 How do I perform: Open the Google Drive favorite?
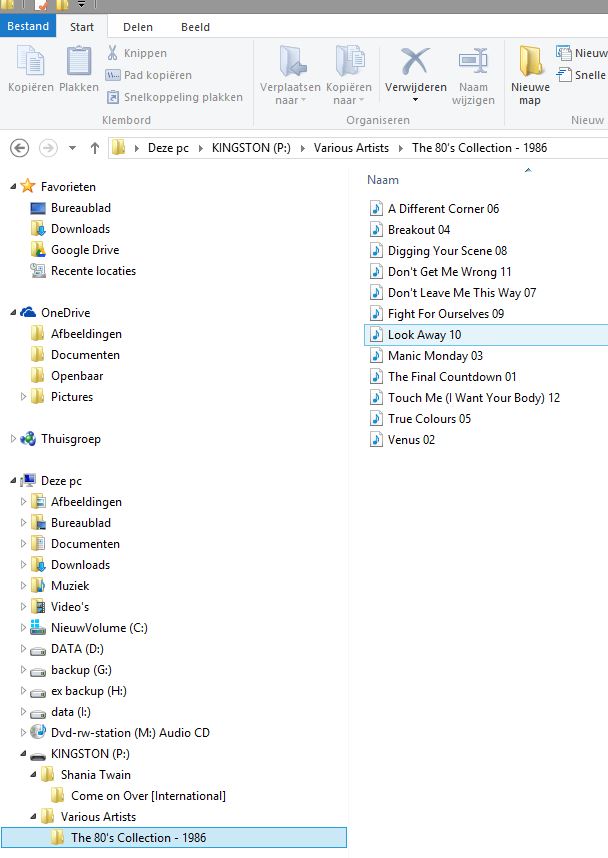pos(85,250)
